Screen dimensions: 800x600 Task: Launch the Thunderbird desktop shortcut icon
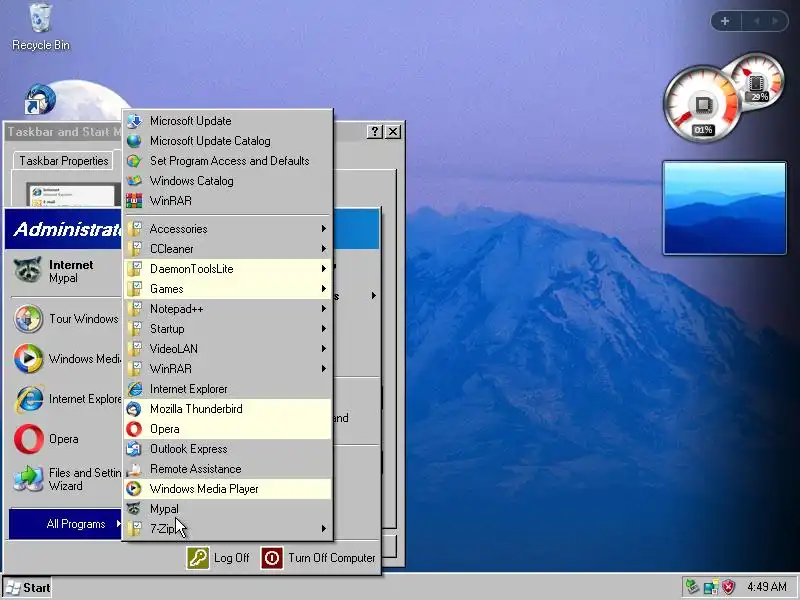click(x=40, y=99)
